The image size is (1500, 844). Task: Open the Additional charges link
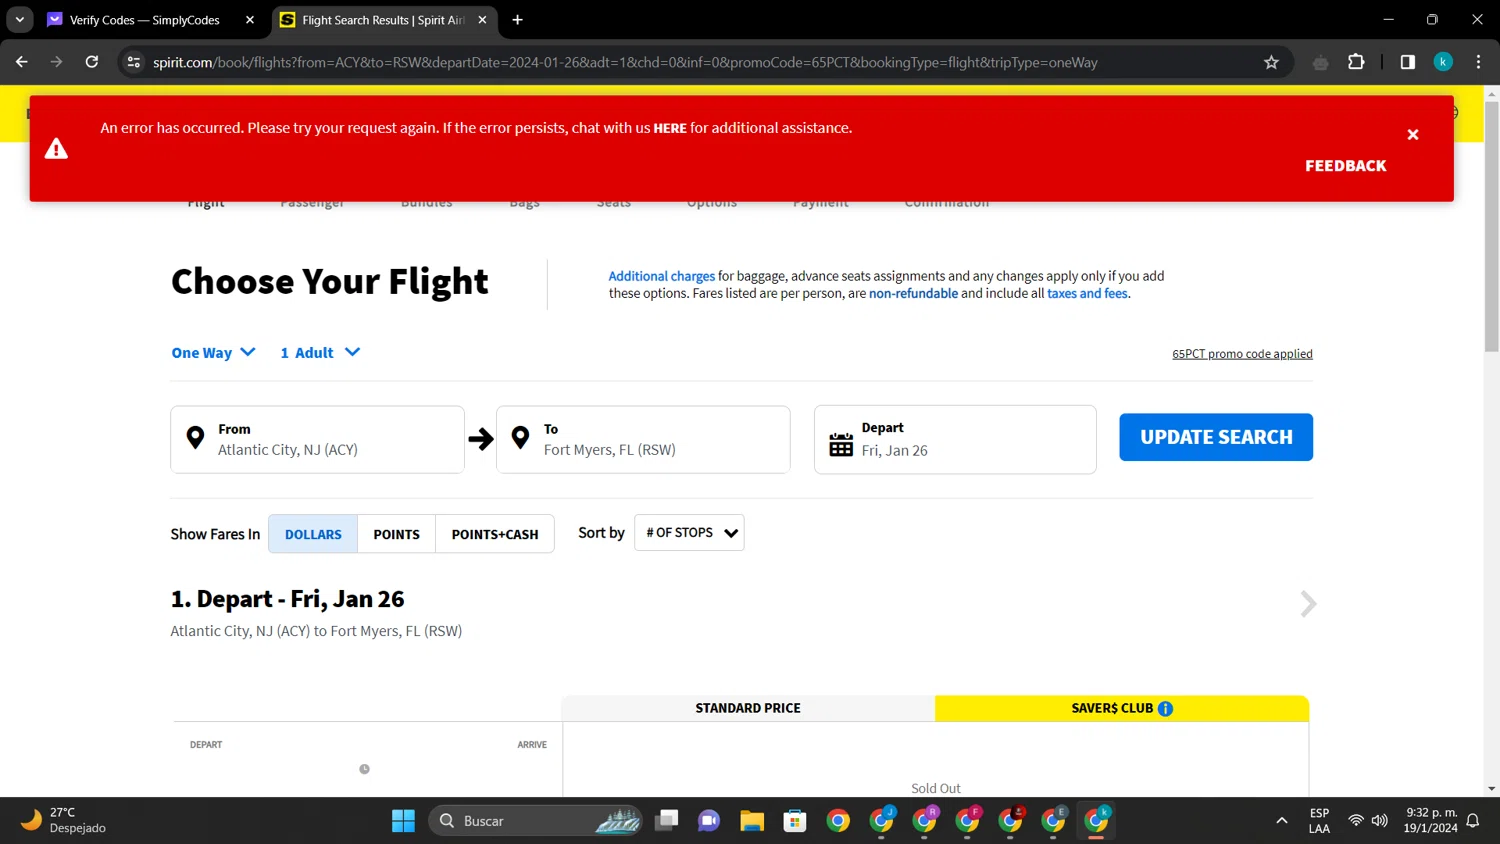[x=661, y=276]
